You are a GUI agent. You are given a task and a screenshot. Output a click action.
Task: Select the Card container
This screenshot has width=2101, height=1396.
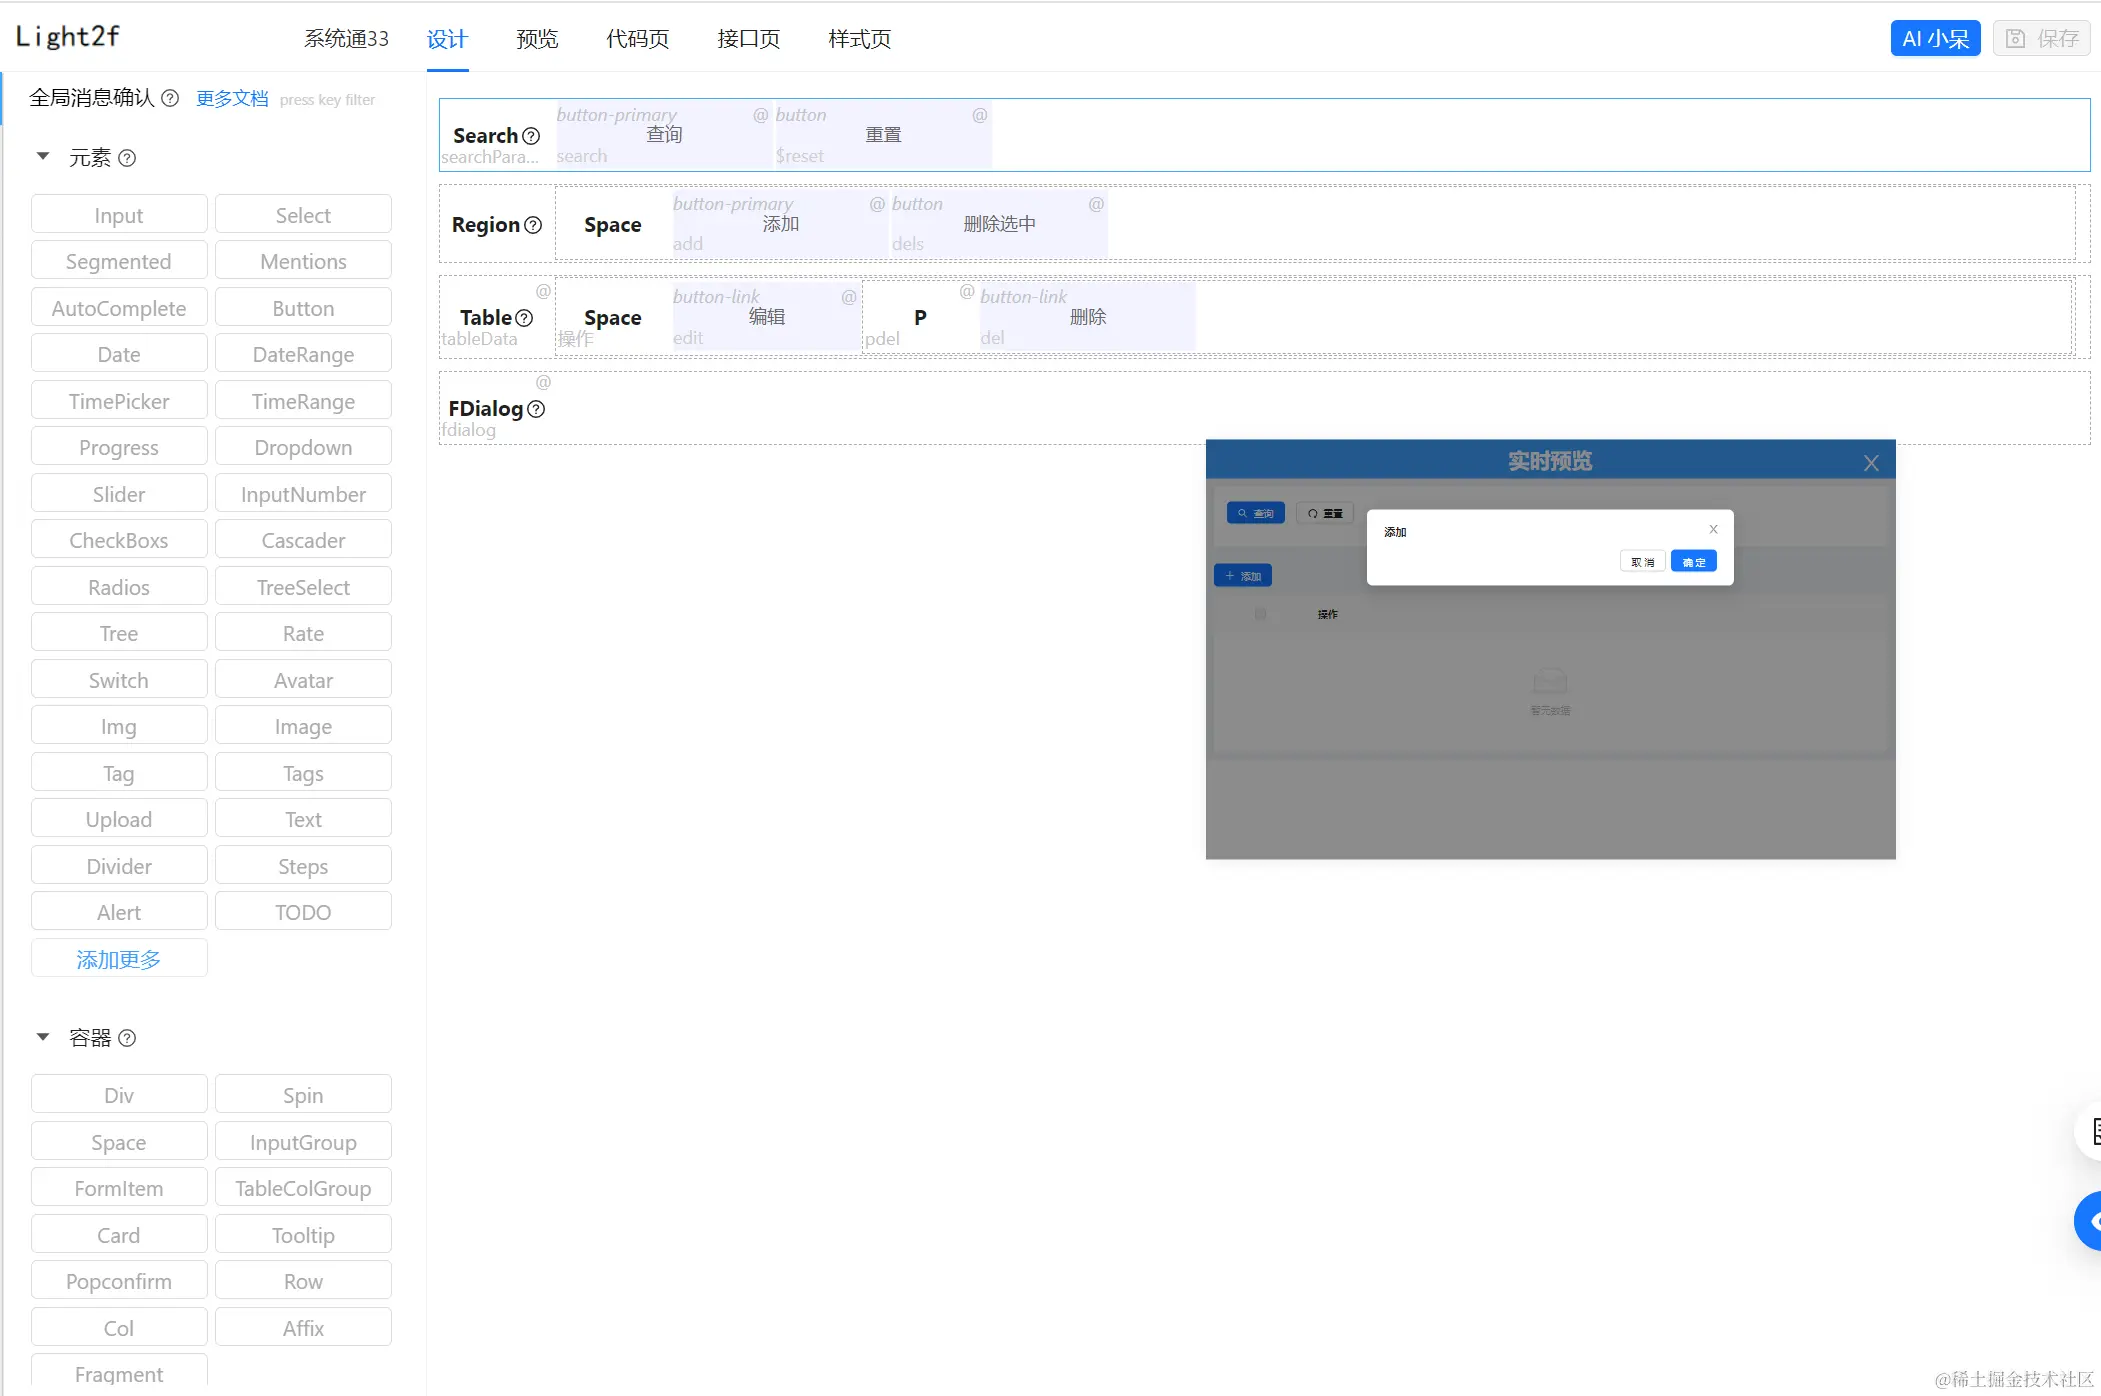click(x=119, y=1235)
